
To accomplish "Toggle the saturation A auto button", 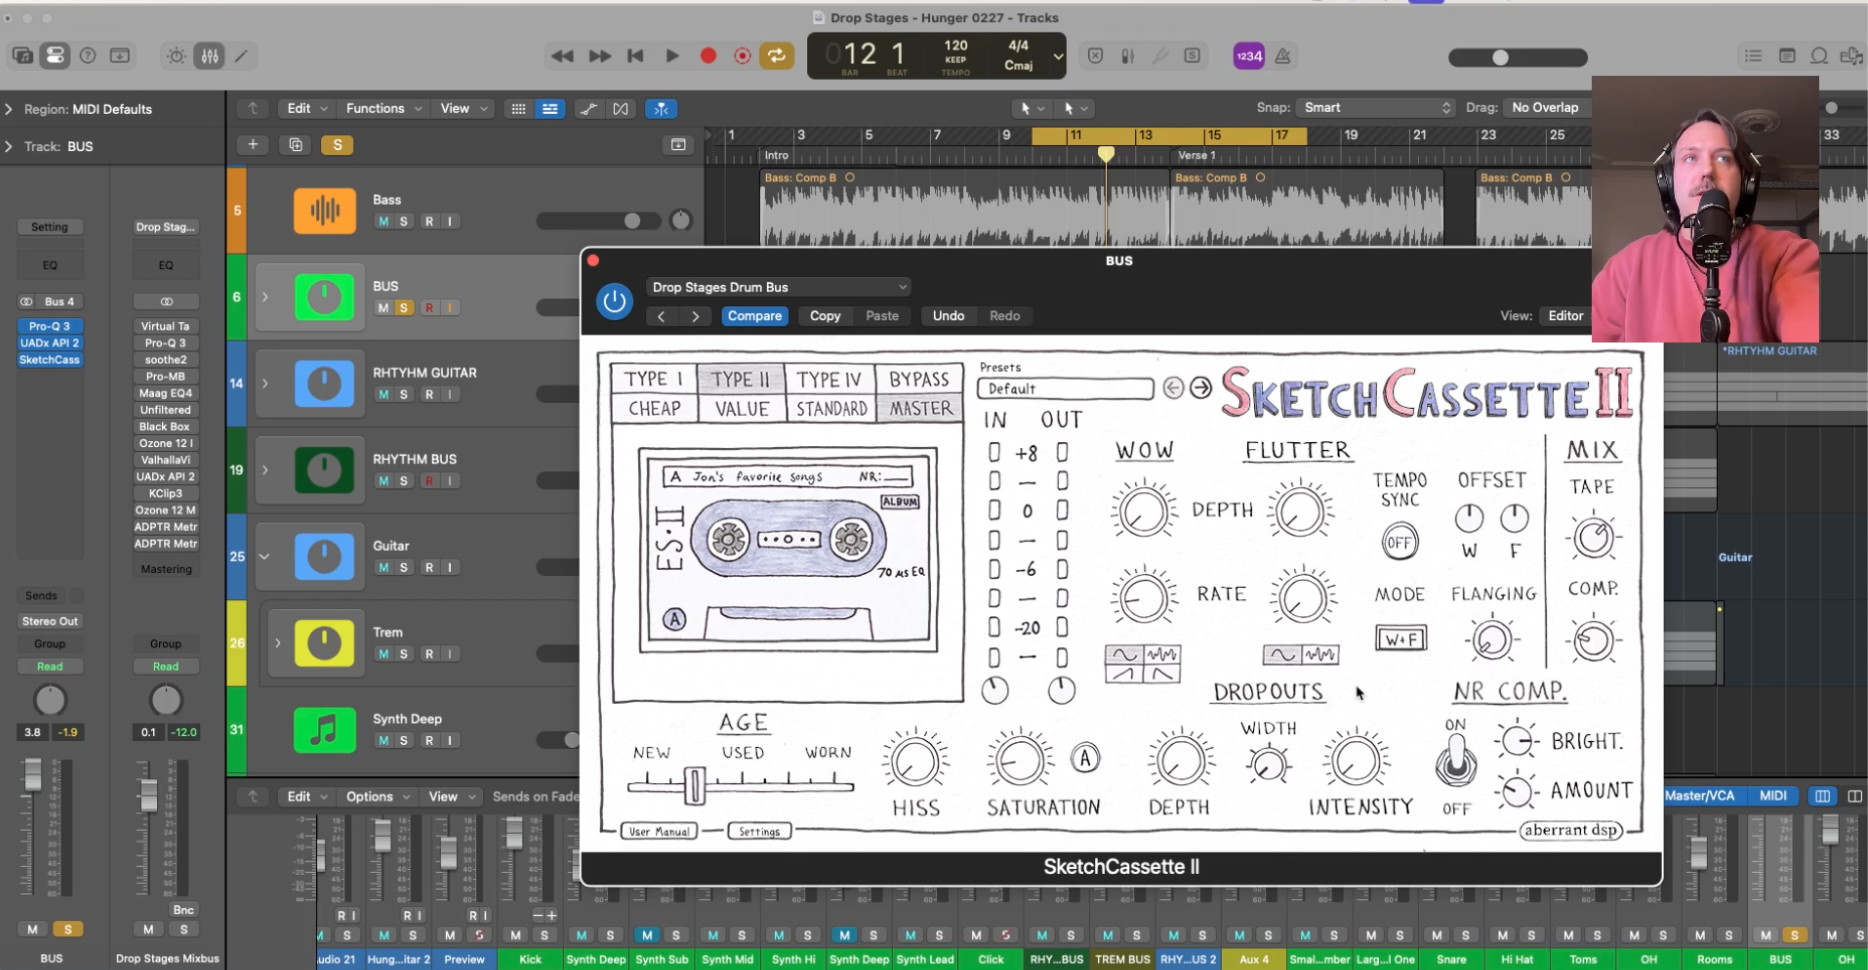I will (1086, 759).
